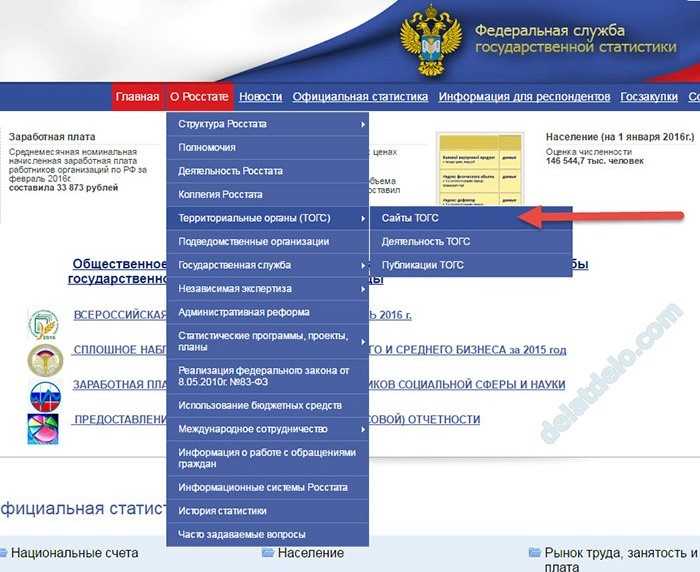
Task: Choose Полномочия from the dropdown menu
Action: click(267, 147)
